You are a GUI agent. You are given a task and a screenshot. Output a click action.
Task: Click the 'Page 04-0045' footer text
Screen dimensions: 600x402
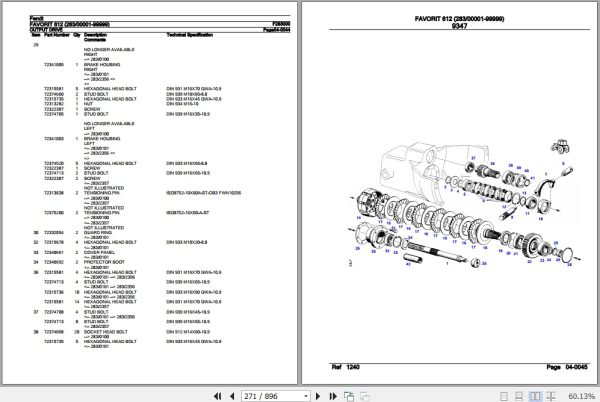(x=567, y=367)
